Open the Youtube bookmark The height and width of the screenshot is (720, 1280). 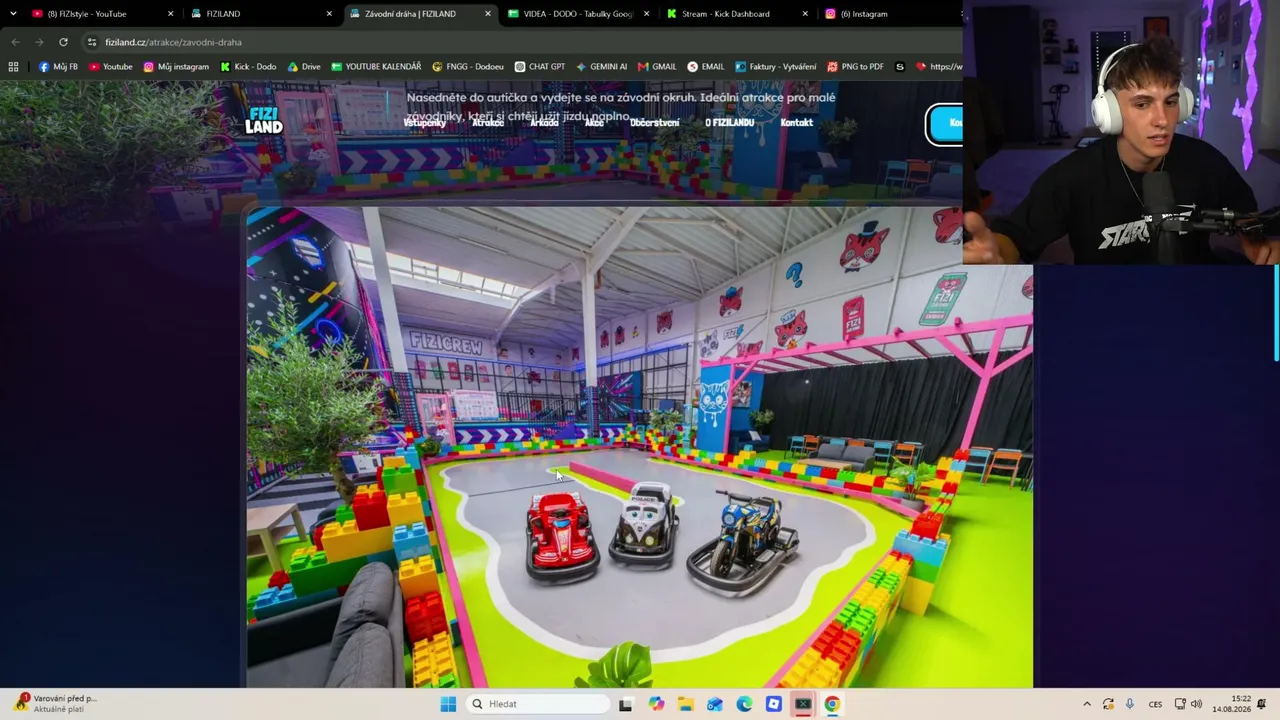(x=111, y=67)
